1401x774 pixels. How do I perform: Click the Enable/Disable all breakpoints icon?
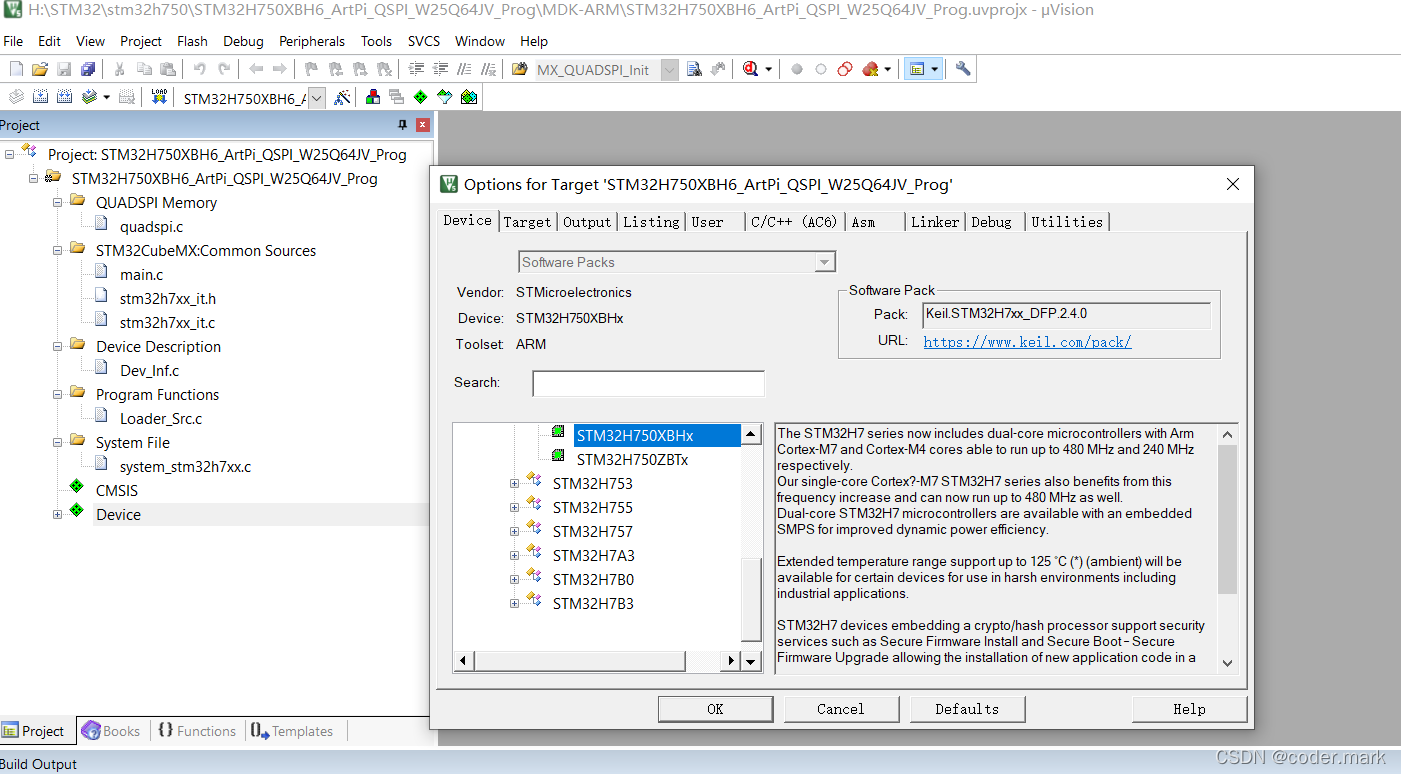point(845,69)
